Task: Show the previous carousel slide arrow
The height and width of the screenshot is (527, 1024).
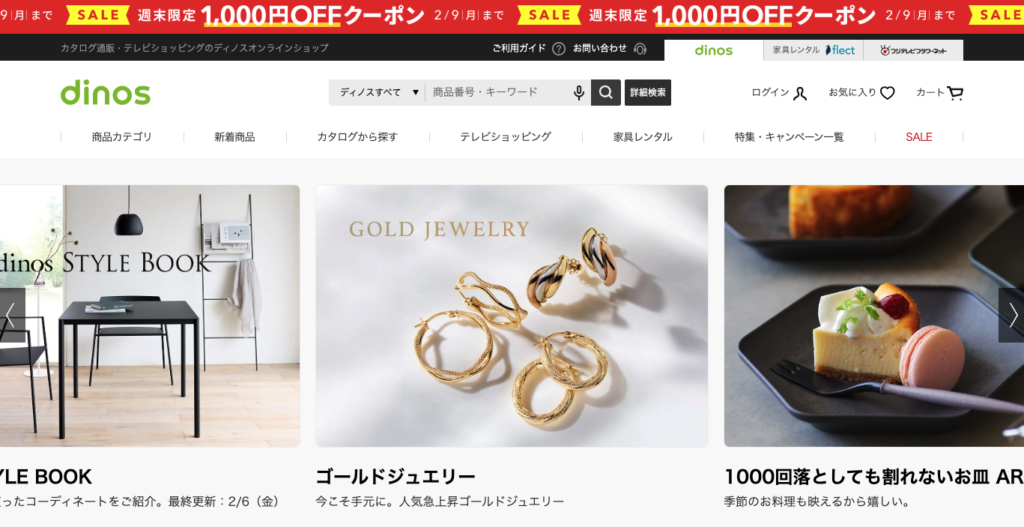Action: tap(12, 315)
